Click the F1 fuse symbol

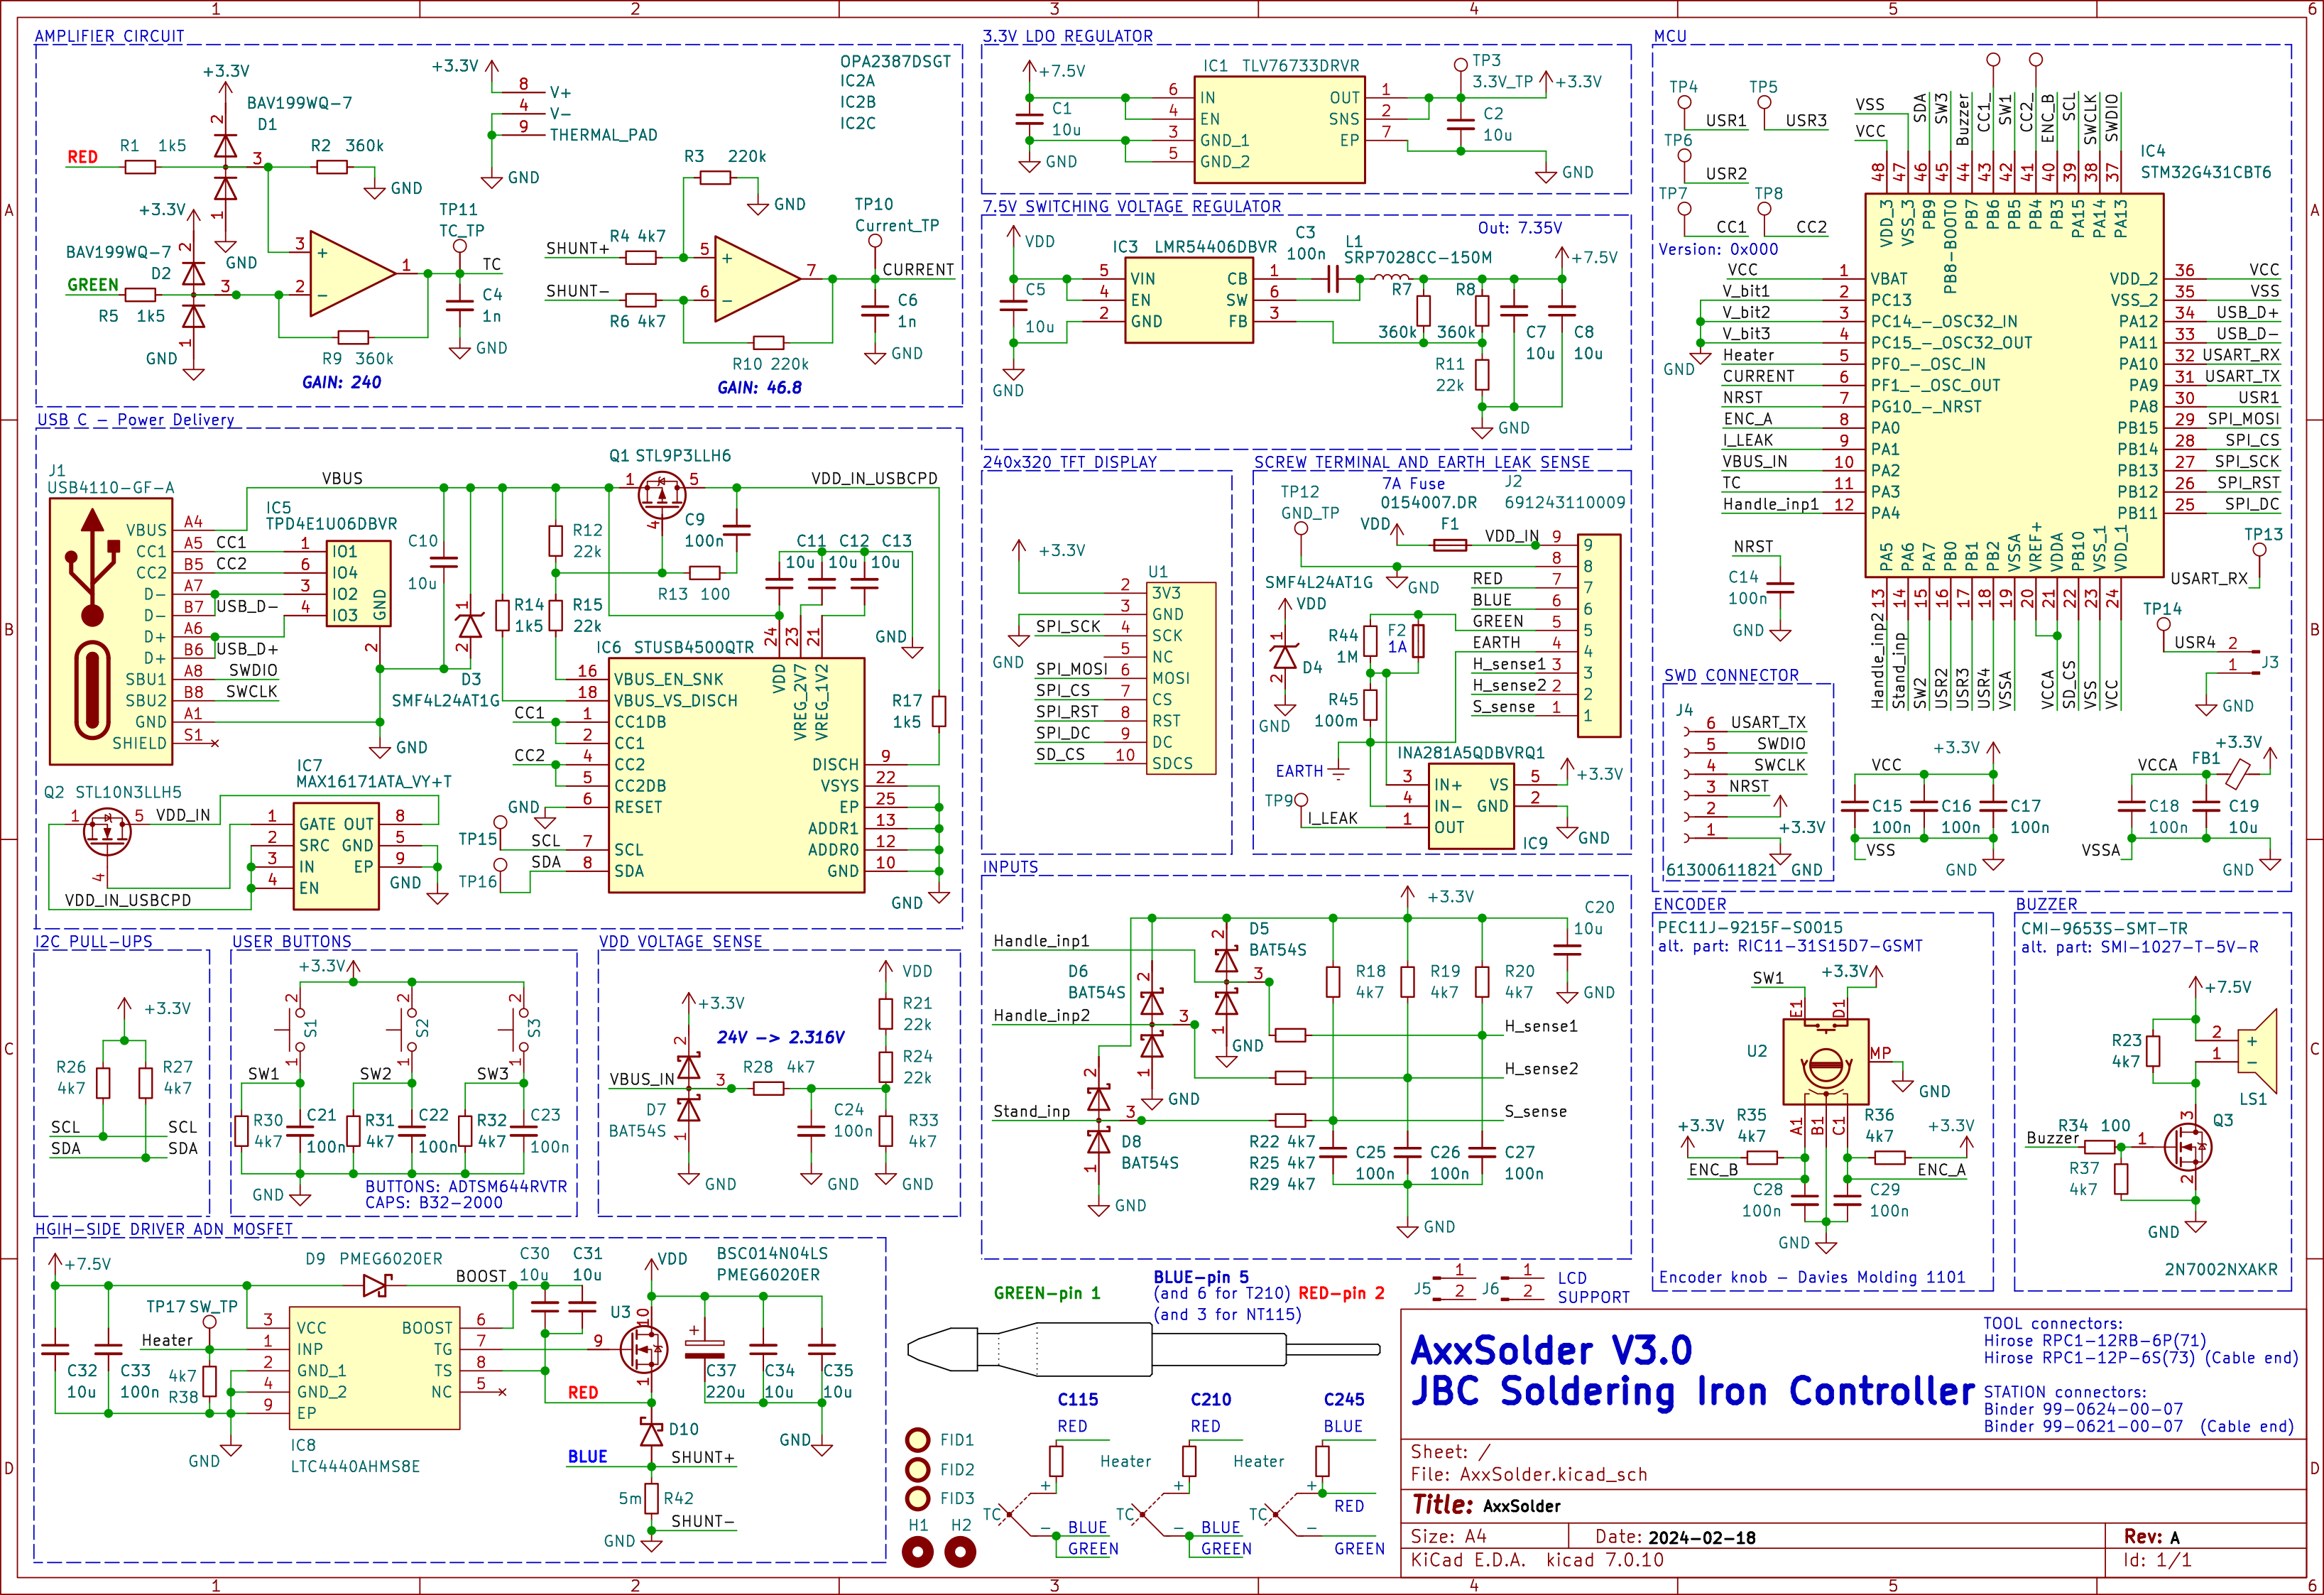1449,545
